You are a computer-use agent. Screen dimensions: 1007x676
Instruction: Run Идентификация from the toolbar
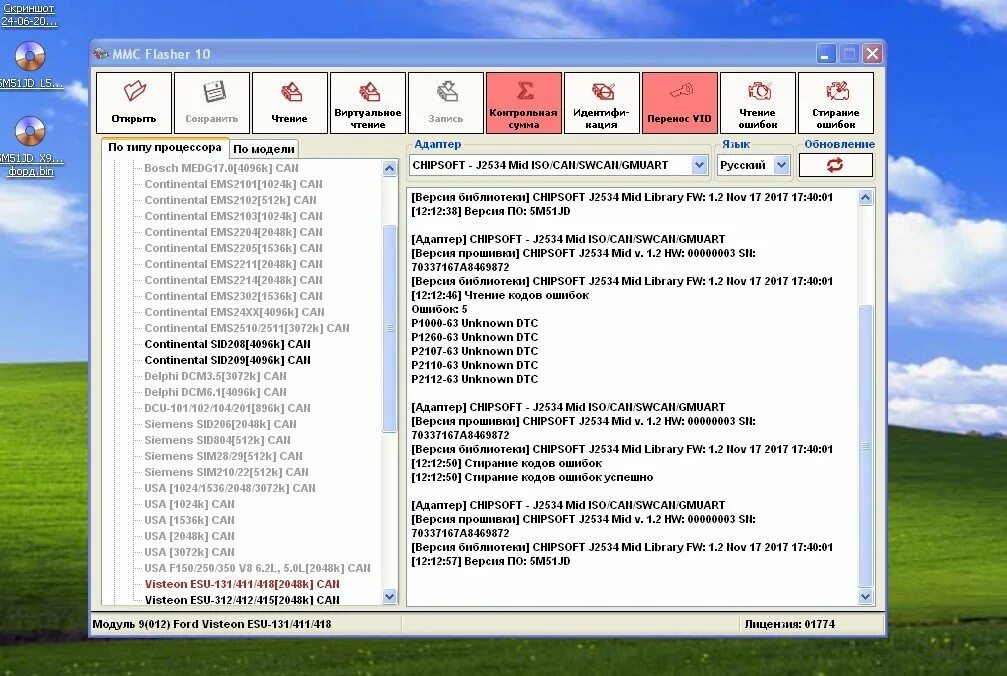pos(602,103)
